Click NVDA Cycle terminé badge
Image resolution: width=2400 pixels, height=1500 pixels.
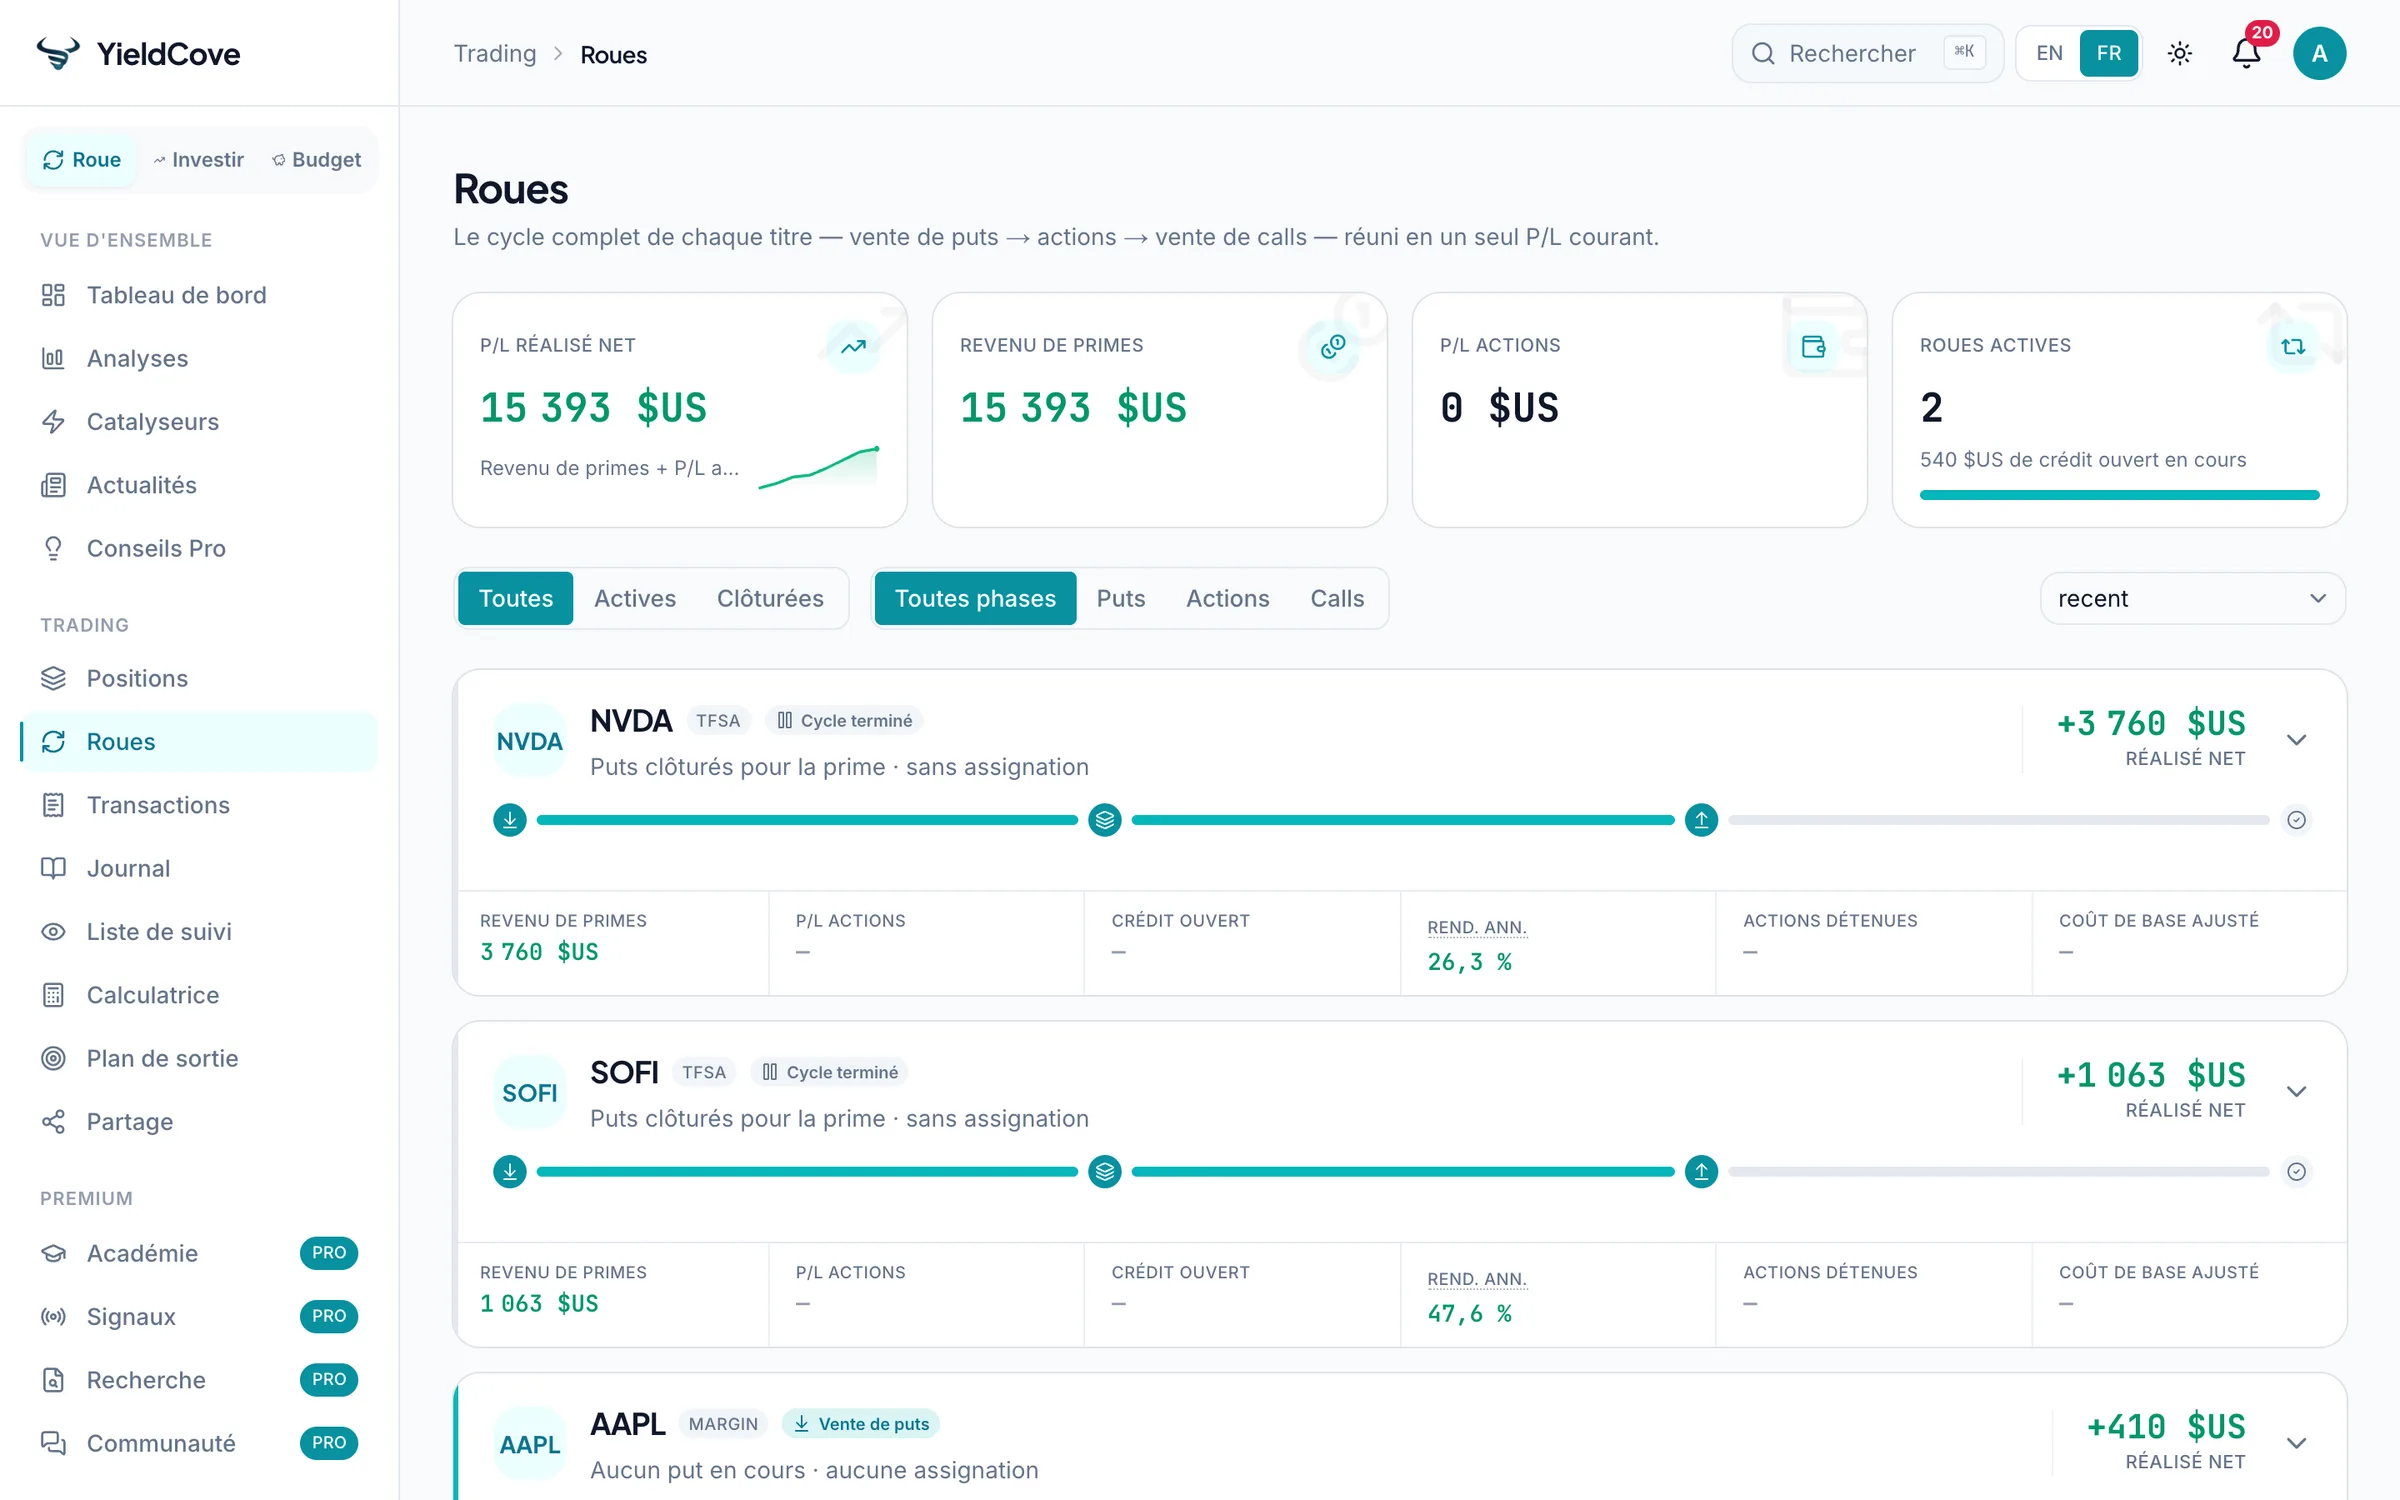coord(845,720)
